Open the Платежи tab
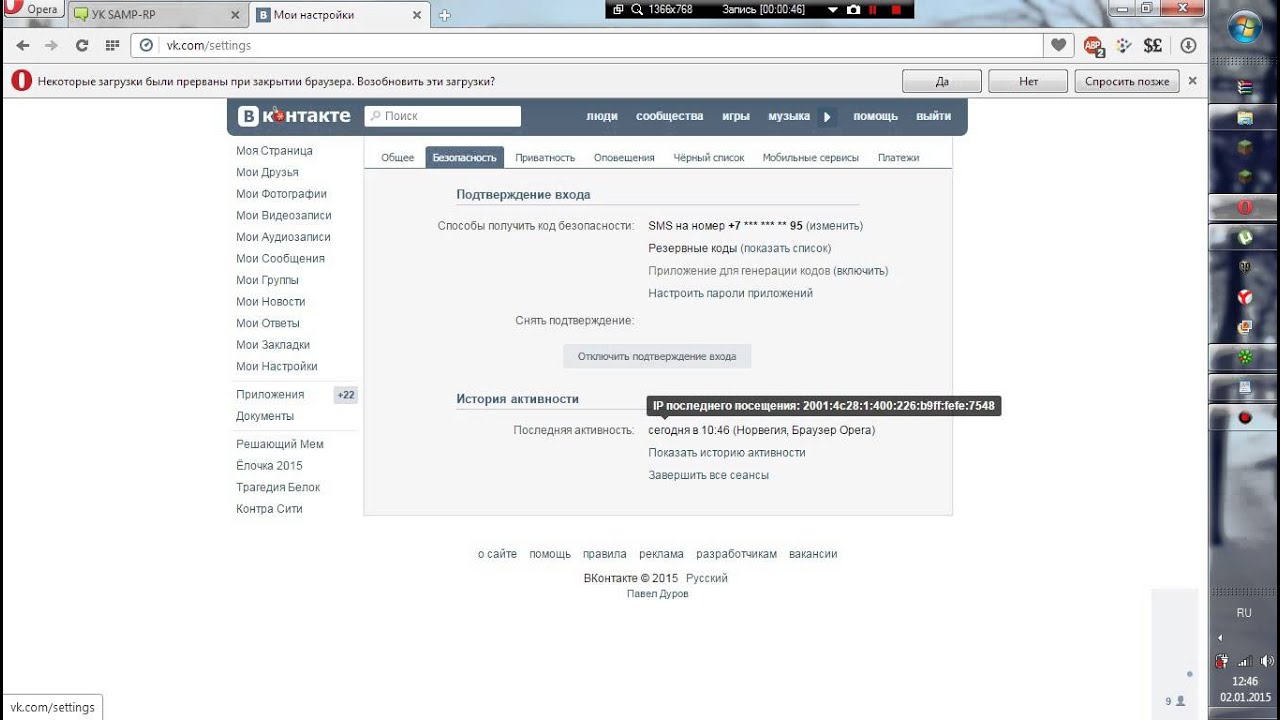Viewport: 1280px width, 720px height. tap(898, 157)
